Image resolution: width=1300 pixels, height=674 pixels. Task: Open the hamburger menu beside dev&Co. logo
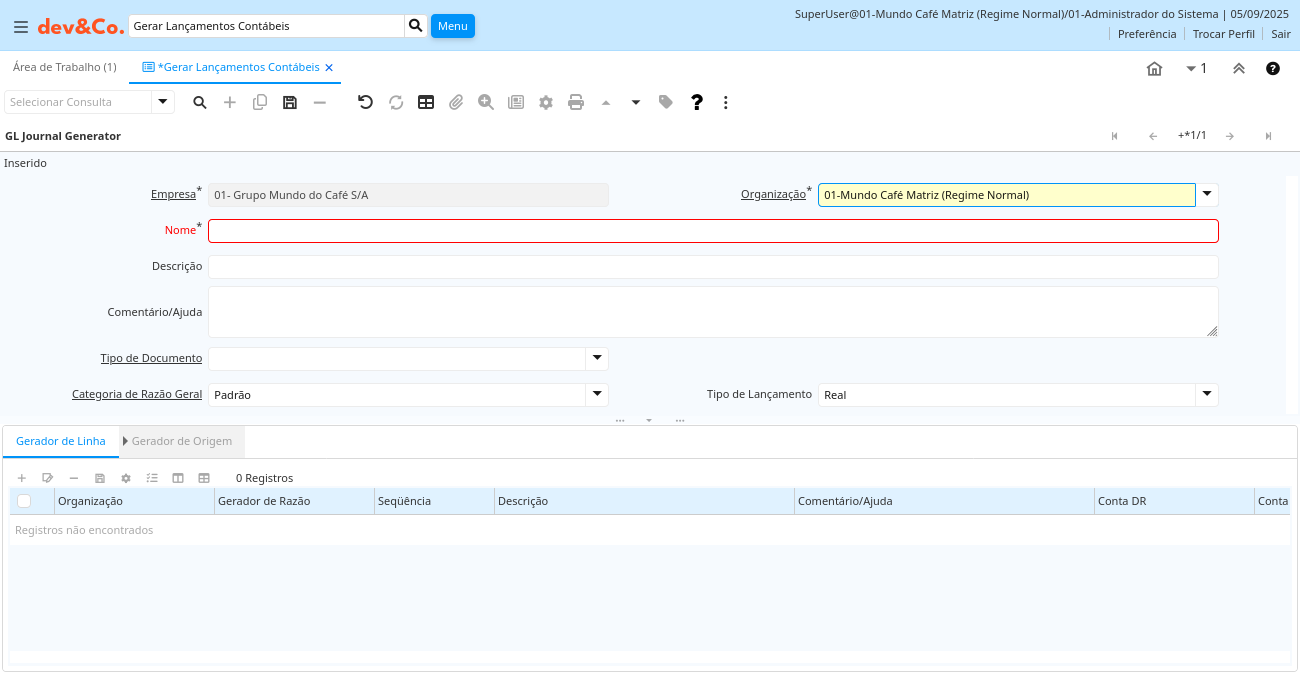[x=21, y=27]
